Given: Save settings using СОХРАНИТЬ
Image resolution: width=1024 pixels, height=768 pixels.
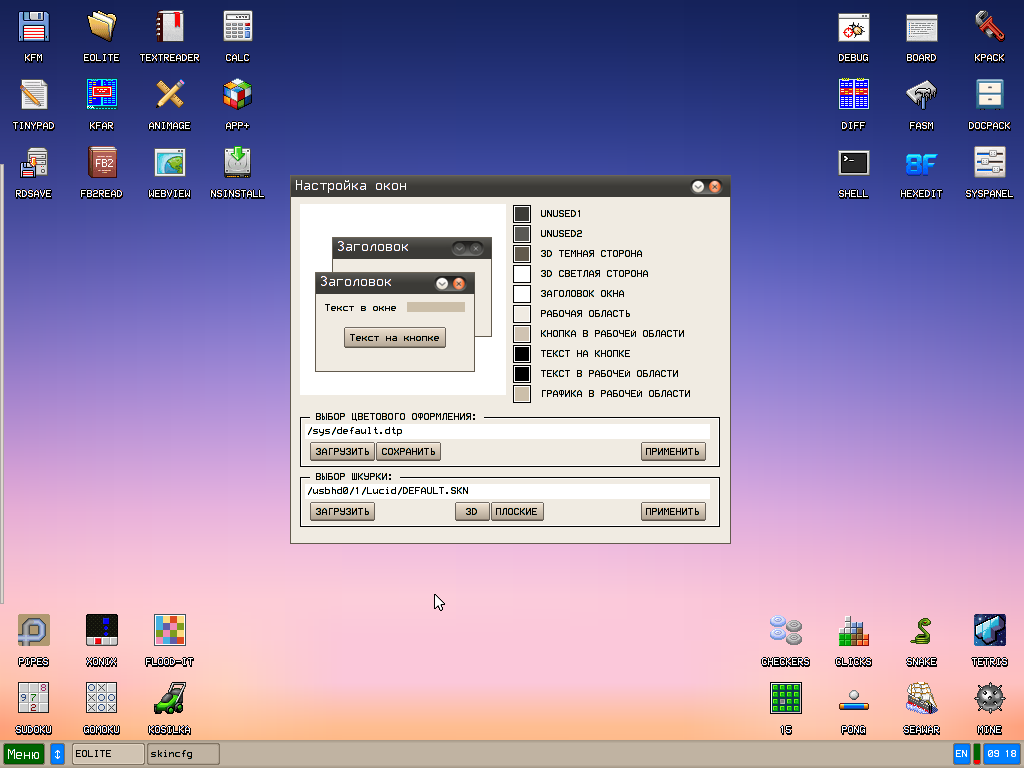Looking at the screenshot, I should pos(408,451).
